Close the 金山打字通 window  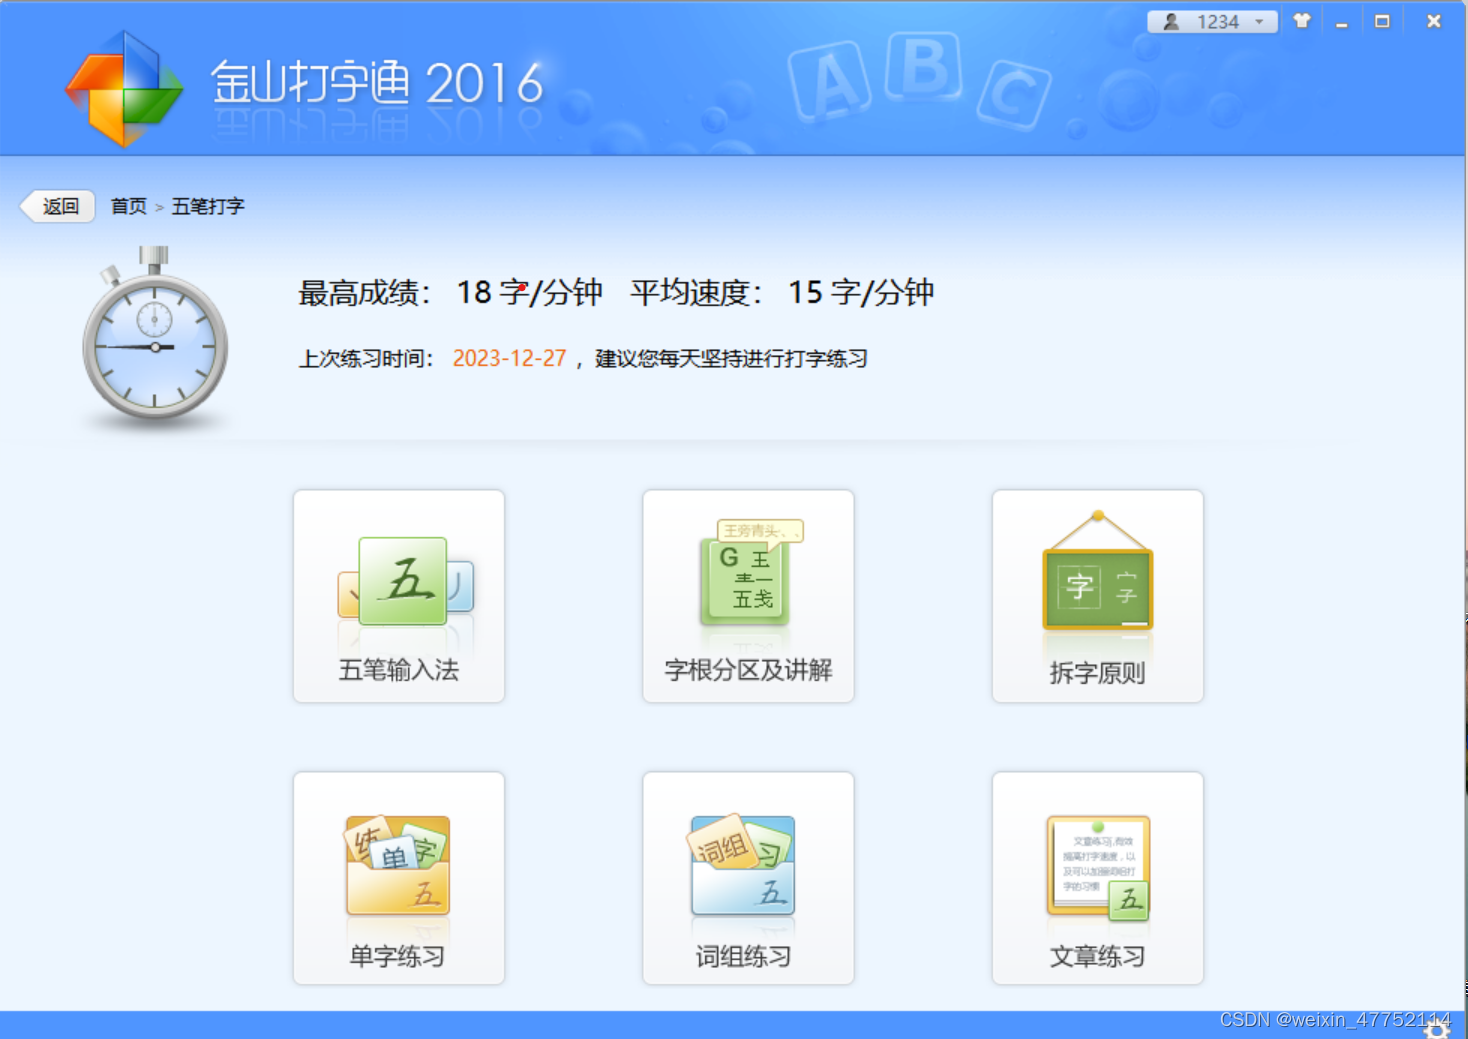[x=1434, y=21]
